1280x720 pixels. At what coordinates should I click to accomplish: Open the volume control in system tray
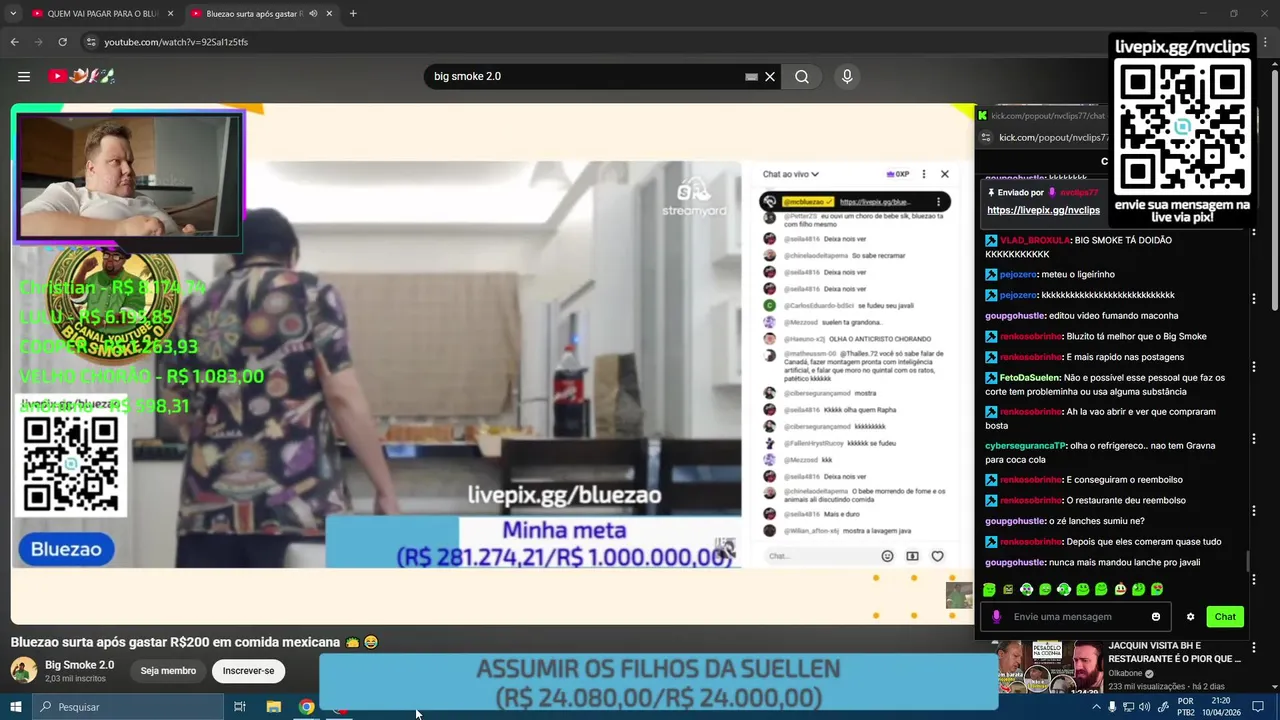pos(1144,707)
